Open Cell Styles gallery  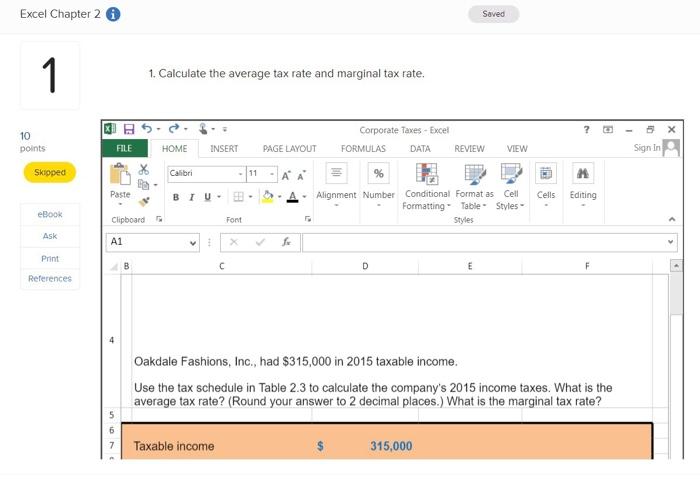coord(510,187)
